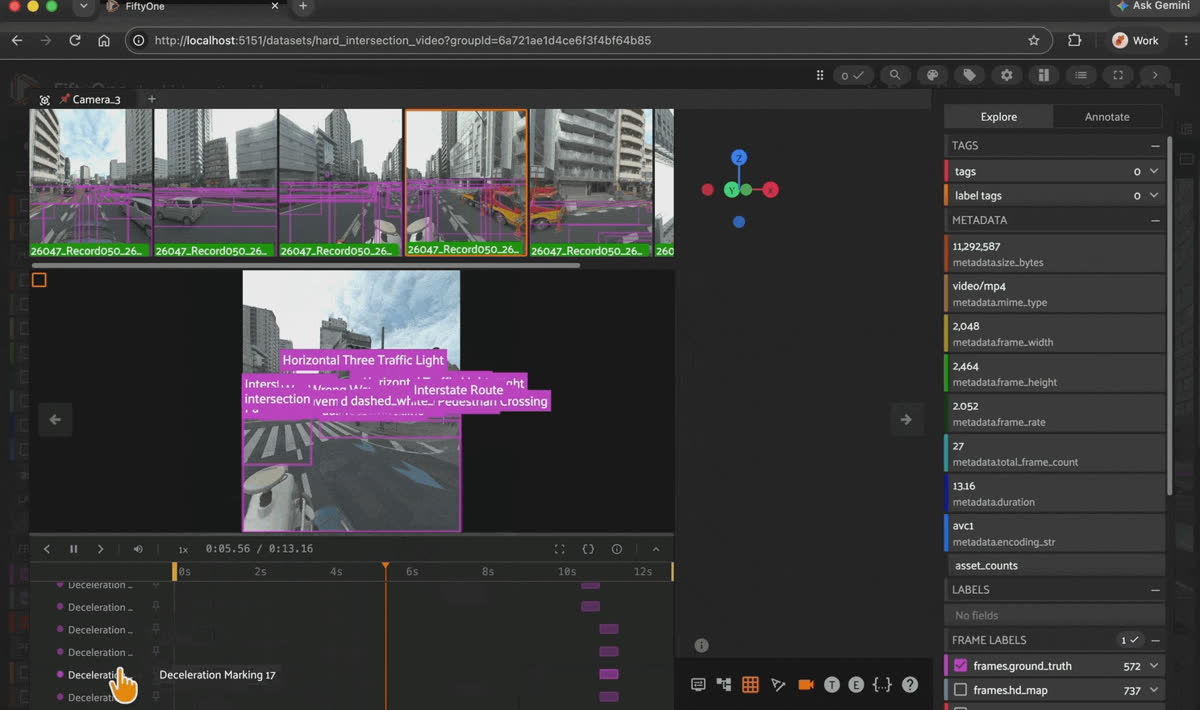Click the right chevron in top toolbar
Viewport: 1200px width, 710px height.
pyautogui.click(x=1155, y=75)
